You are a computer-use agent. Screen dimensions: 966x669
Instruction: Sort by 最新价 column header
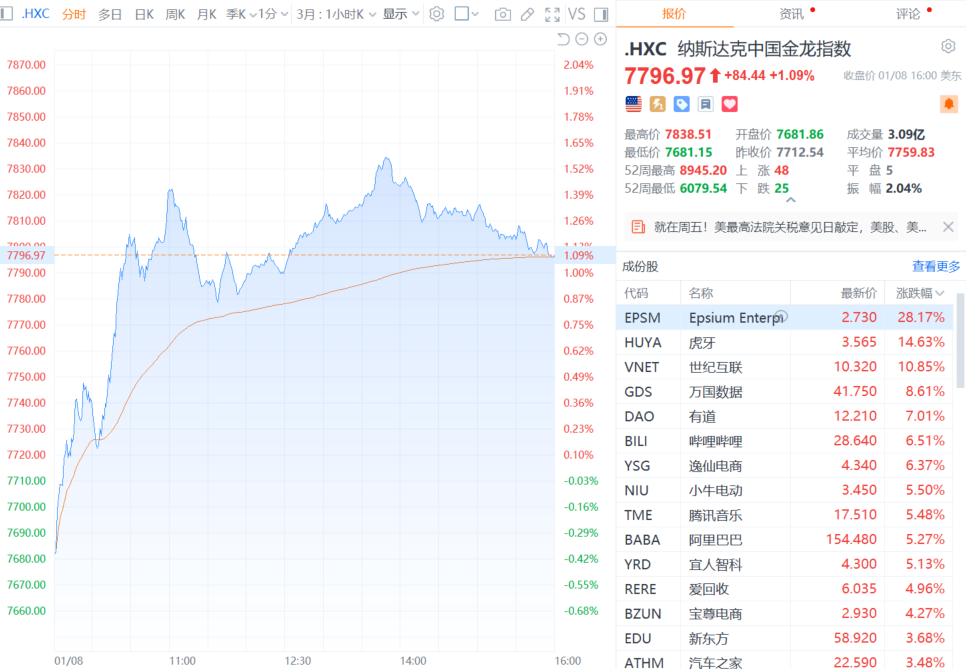(x=859, y=293)
